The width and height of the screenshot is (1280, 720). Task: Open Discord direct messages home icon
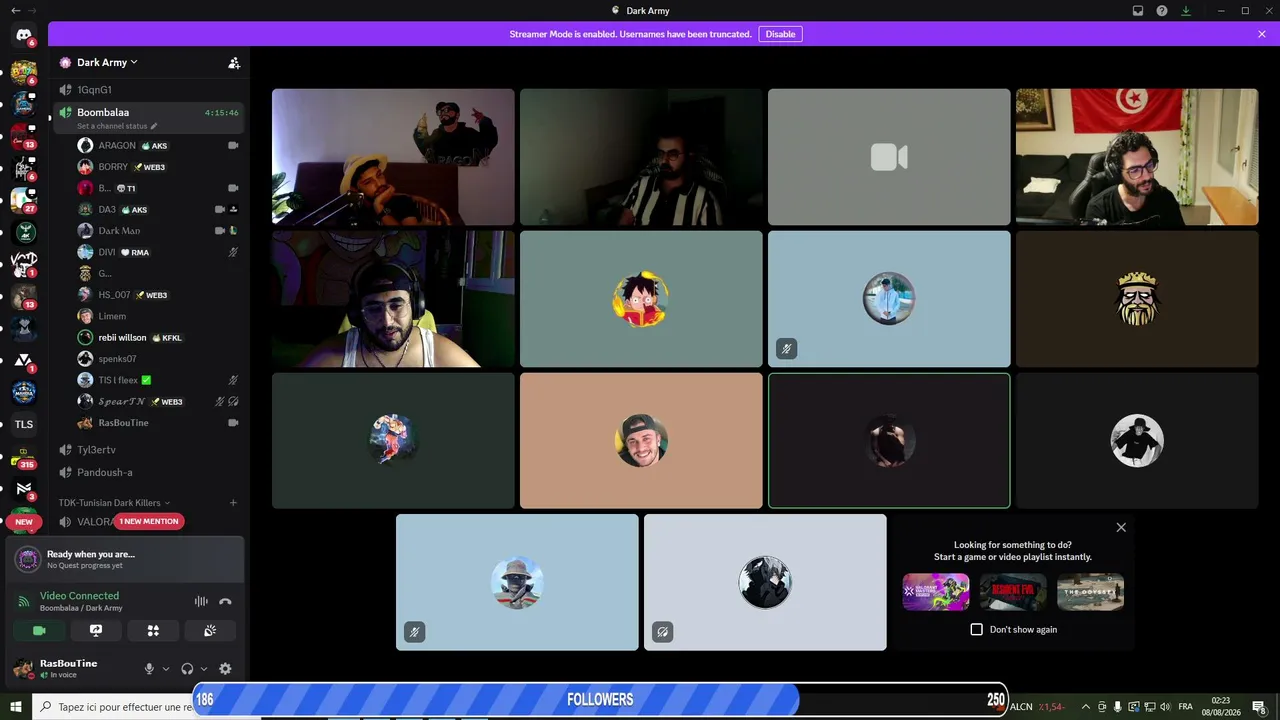(x=24, y=35)
